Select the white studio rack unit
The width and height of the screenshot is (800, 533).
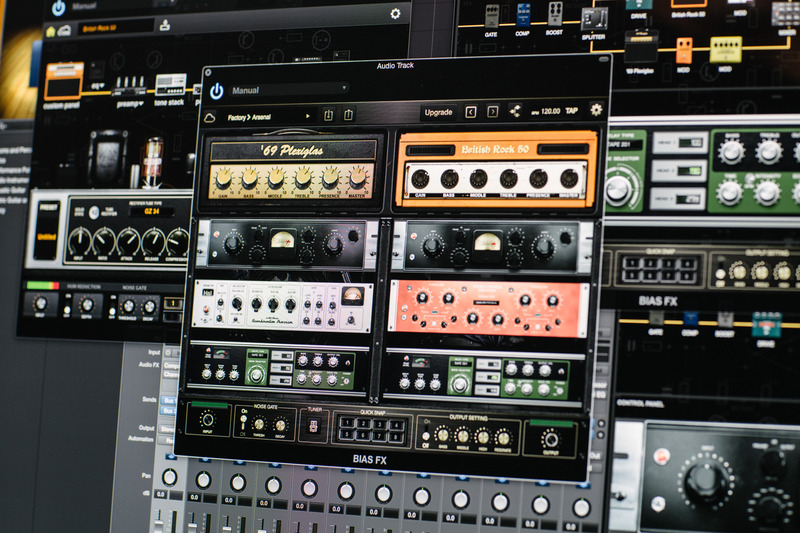click(x=282, y=306)
